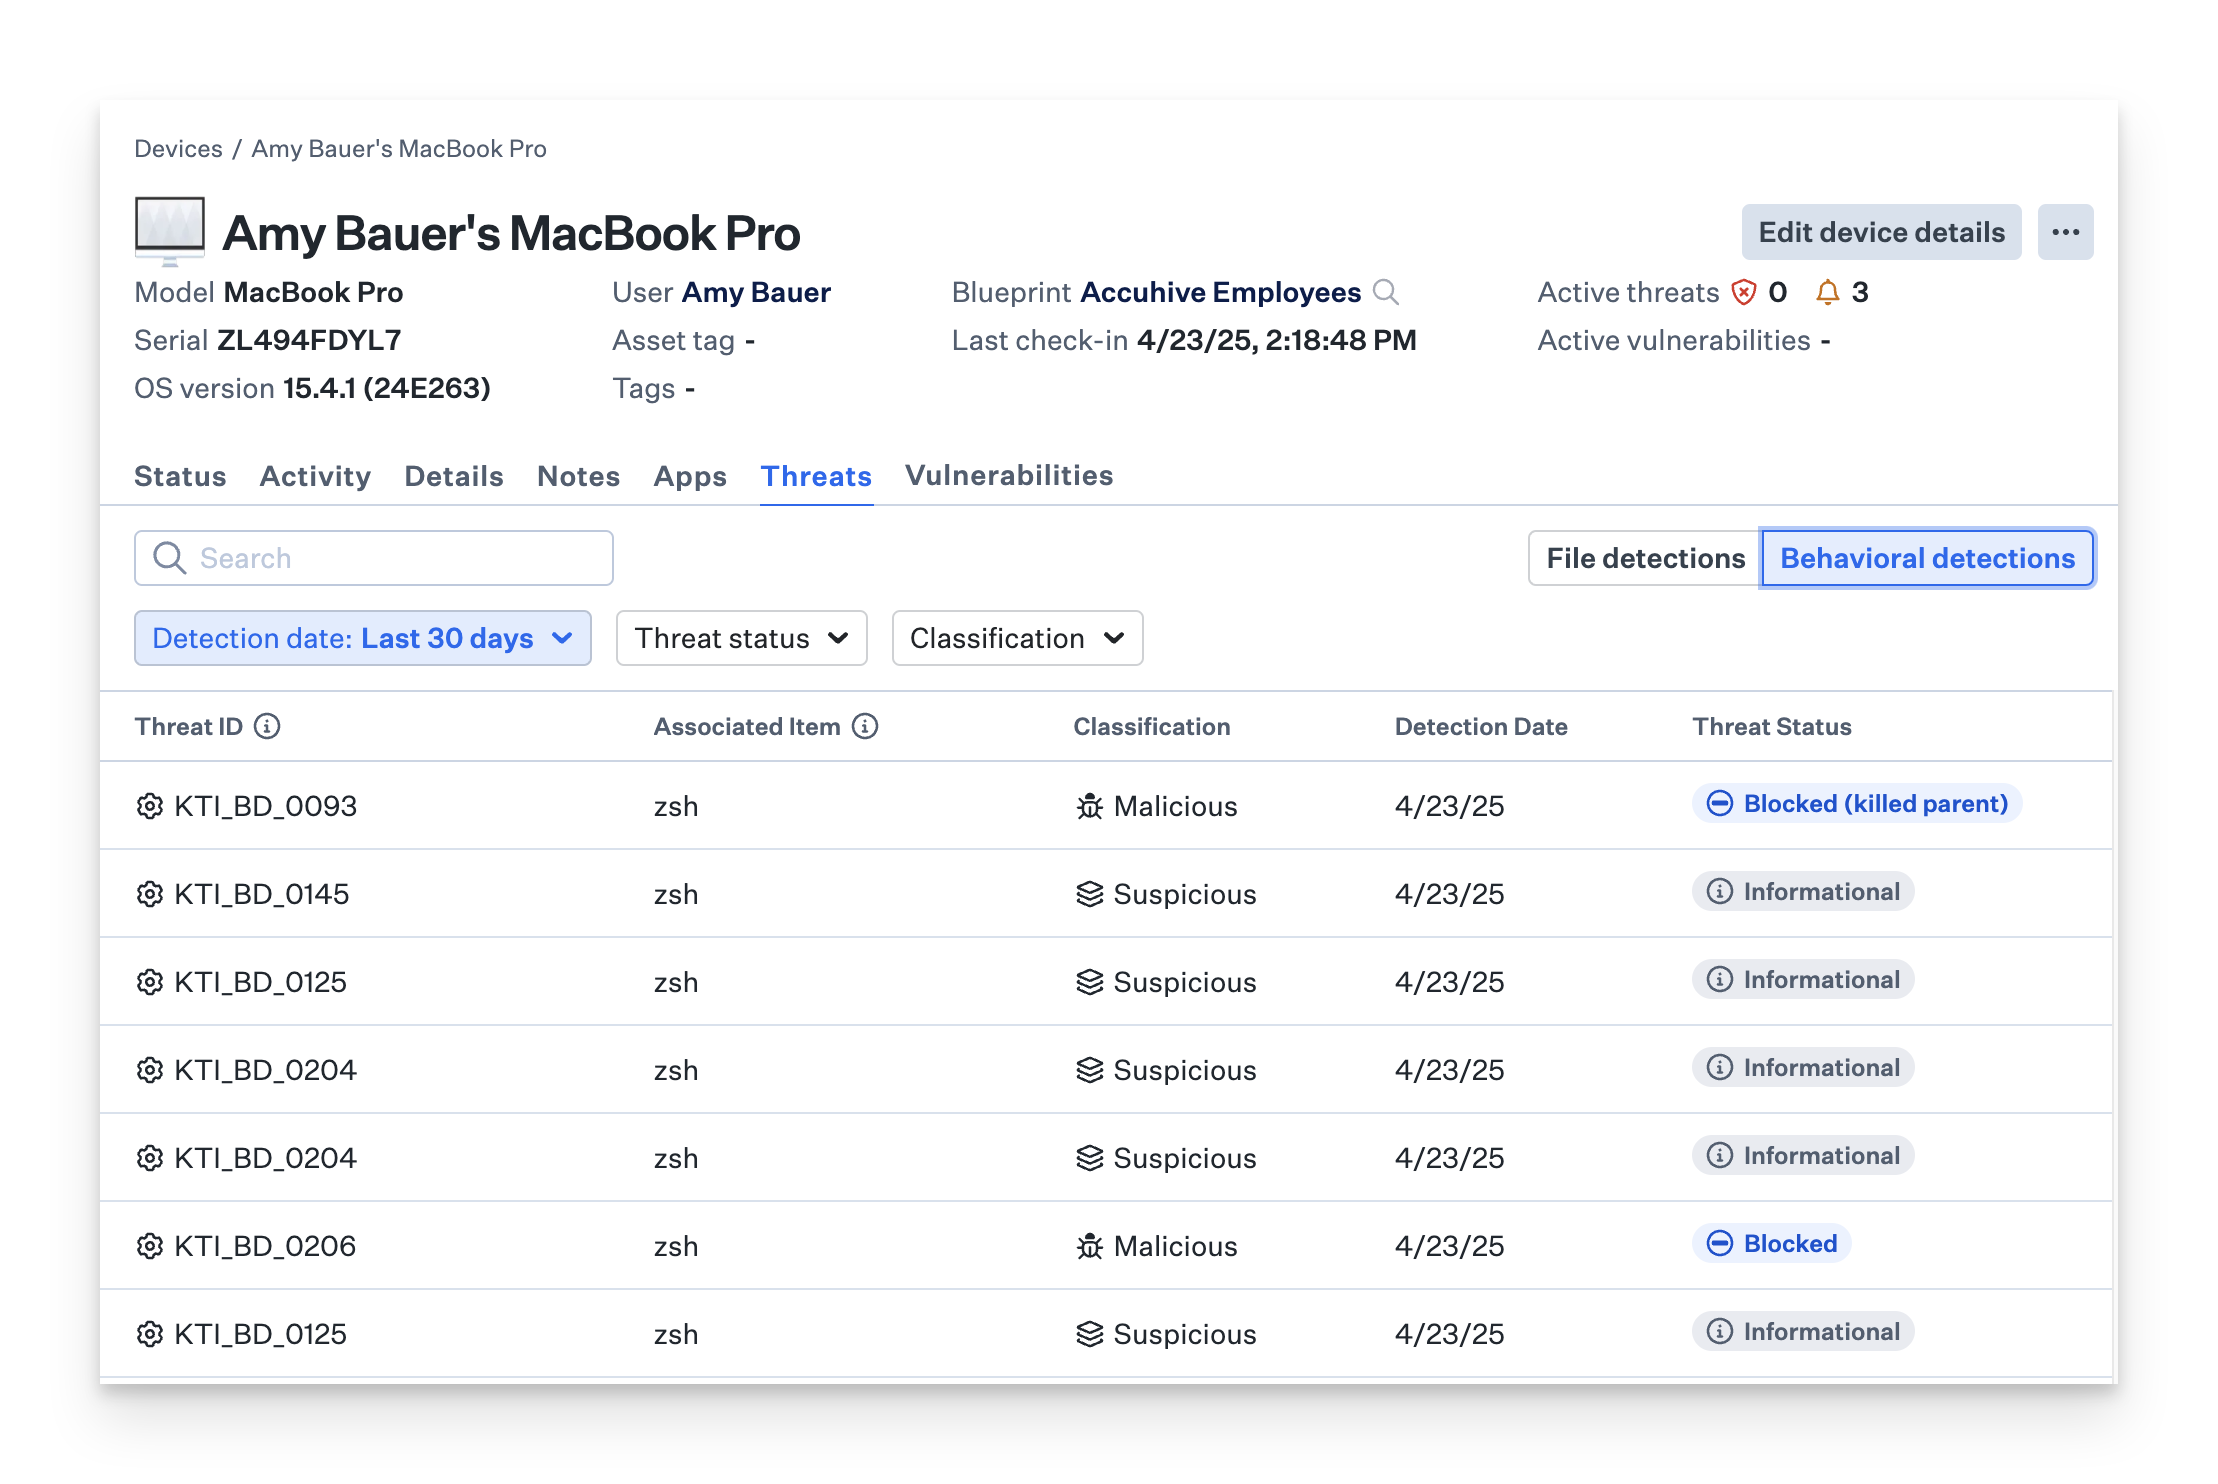Click the more options ellipsis button
The height and width of the screenshot is (1484, 2218).
(x=2065, y=232)
